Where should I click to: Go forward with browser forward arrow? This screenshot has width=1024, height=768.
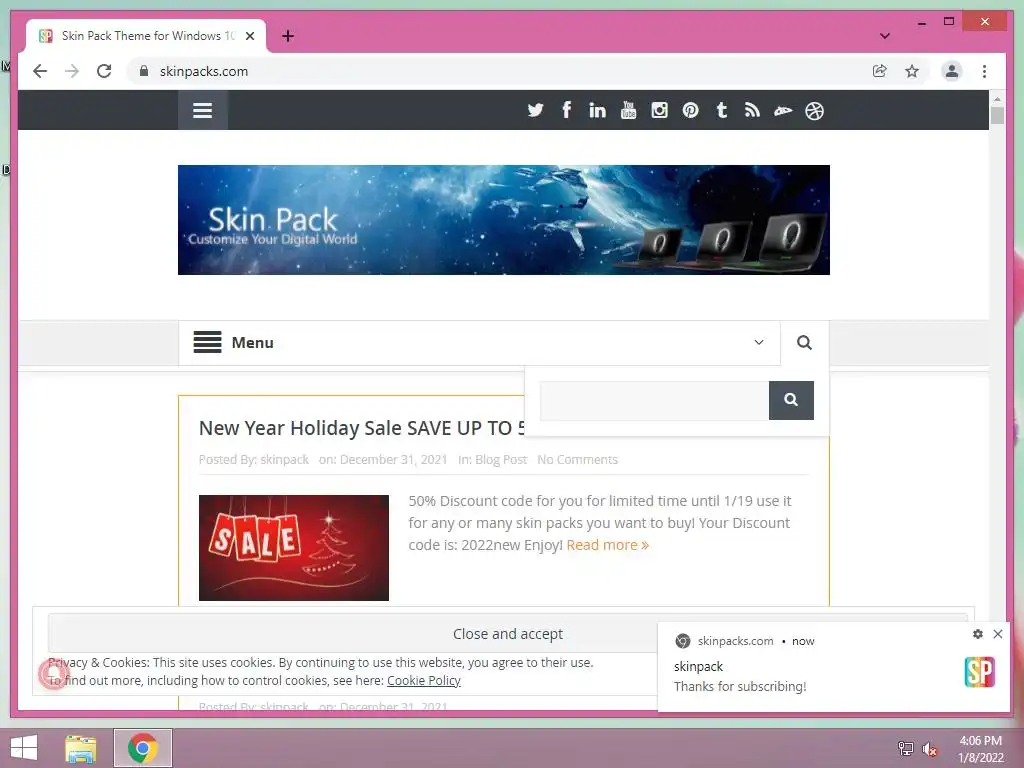[x=72, y=71]
